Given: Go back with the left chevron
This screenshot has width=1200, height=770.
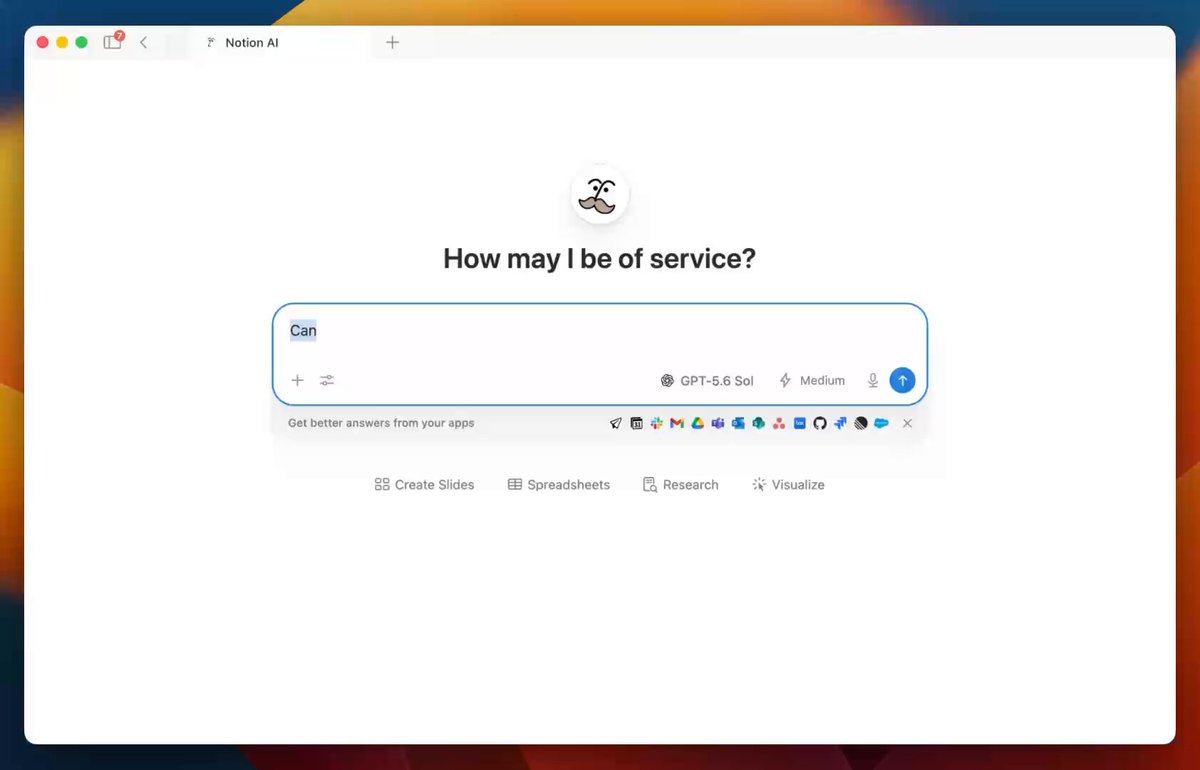Looking at the screenshot, I should tap(143, 42).
